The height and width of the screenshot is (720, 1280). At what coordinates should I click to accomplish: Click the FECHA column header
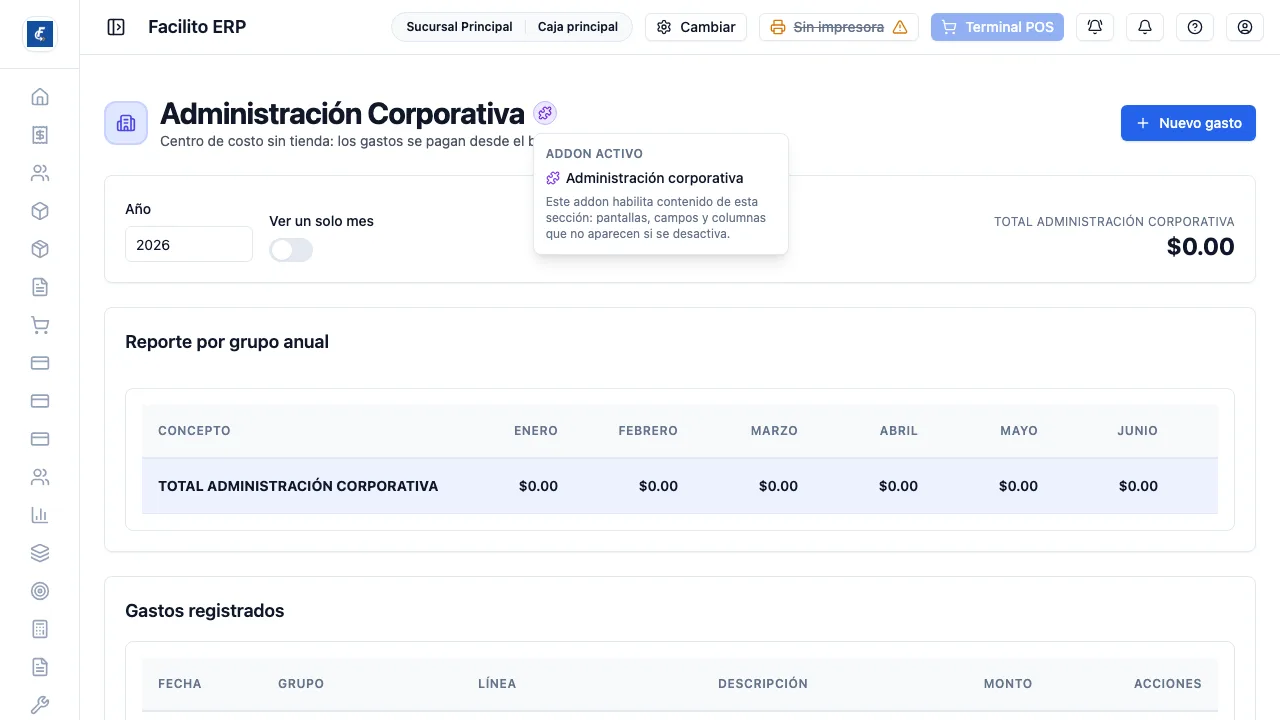(x=180, y=684)
